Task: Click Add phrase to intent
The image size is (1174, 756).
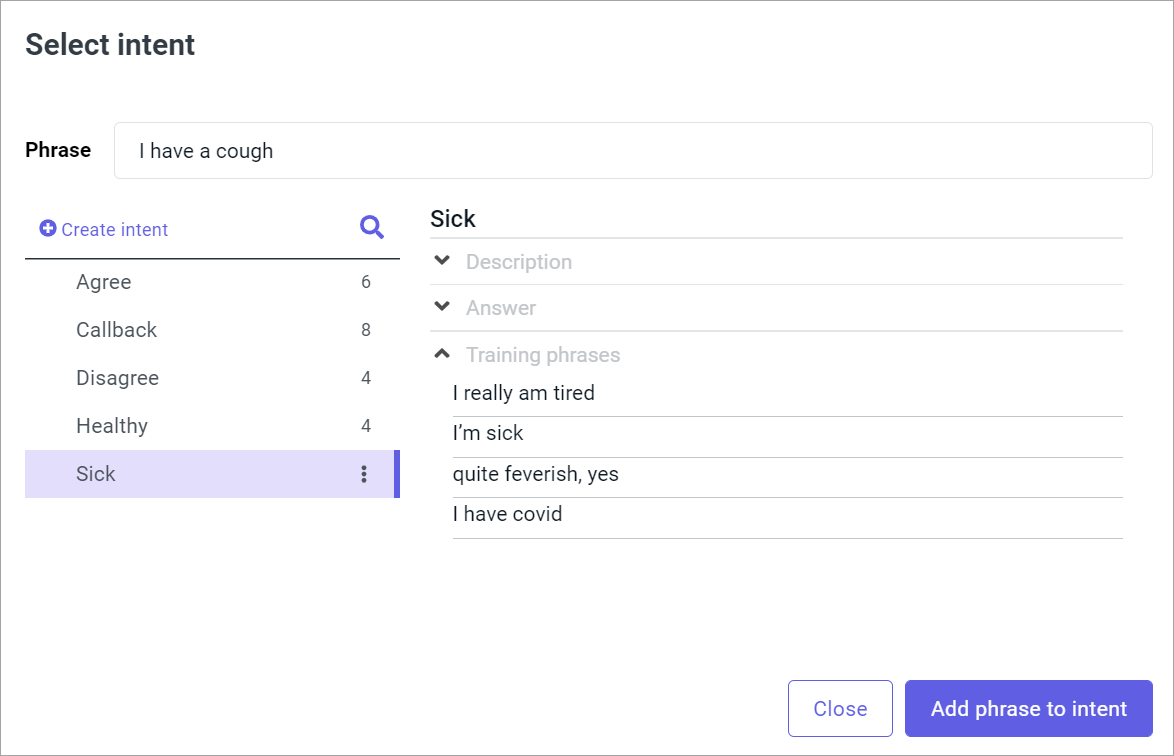Action: pos(1028,708)
